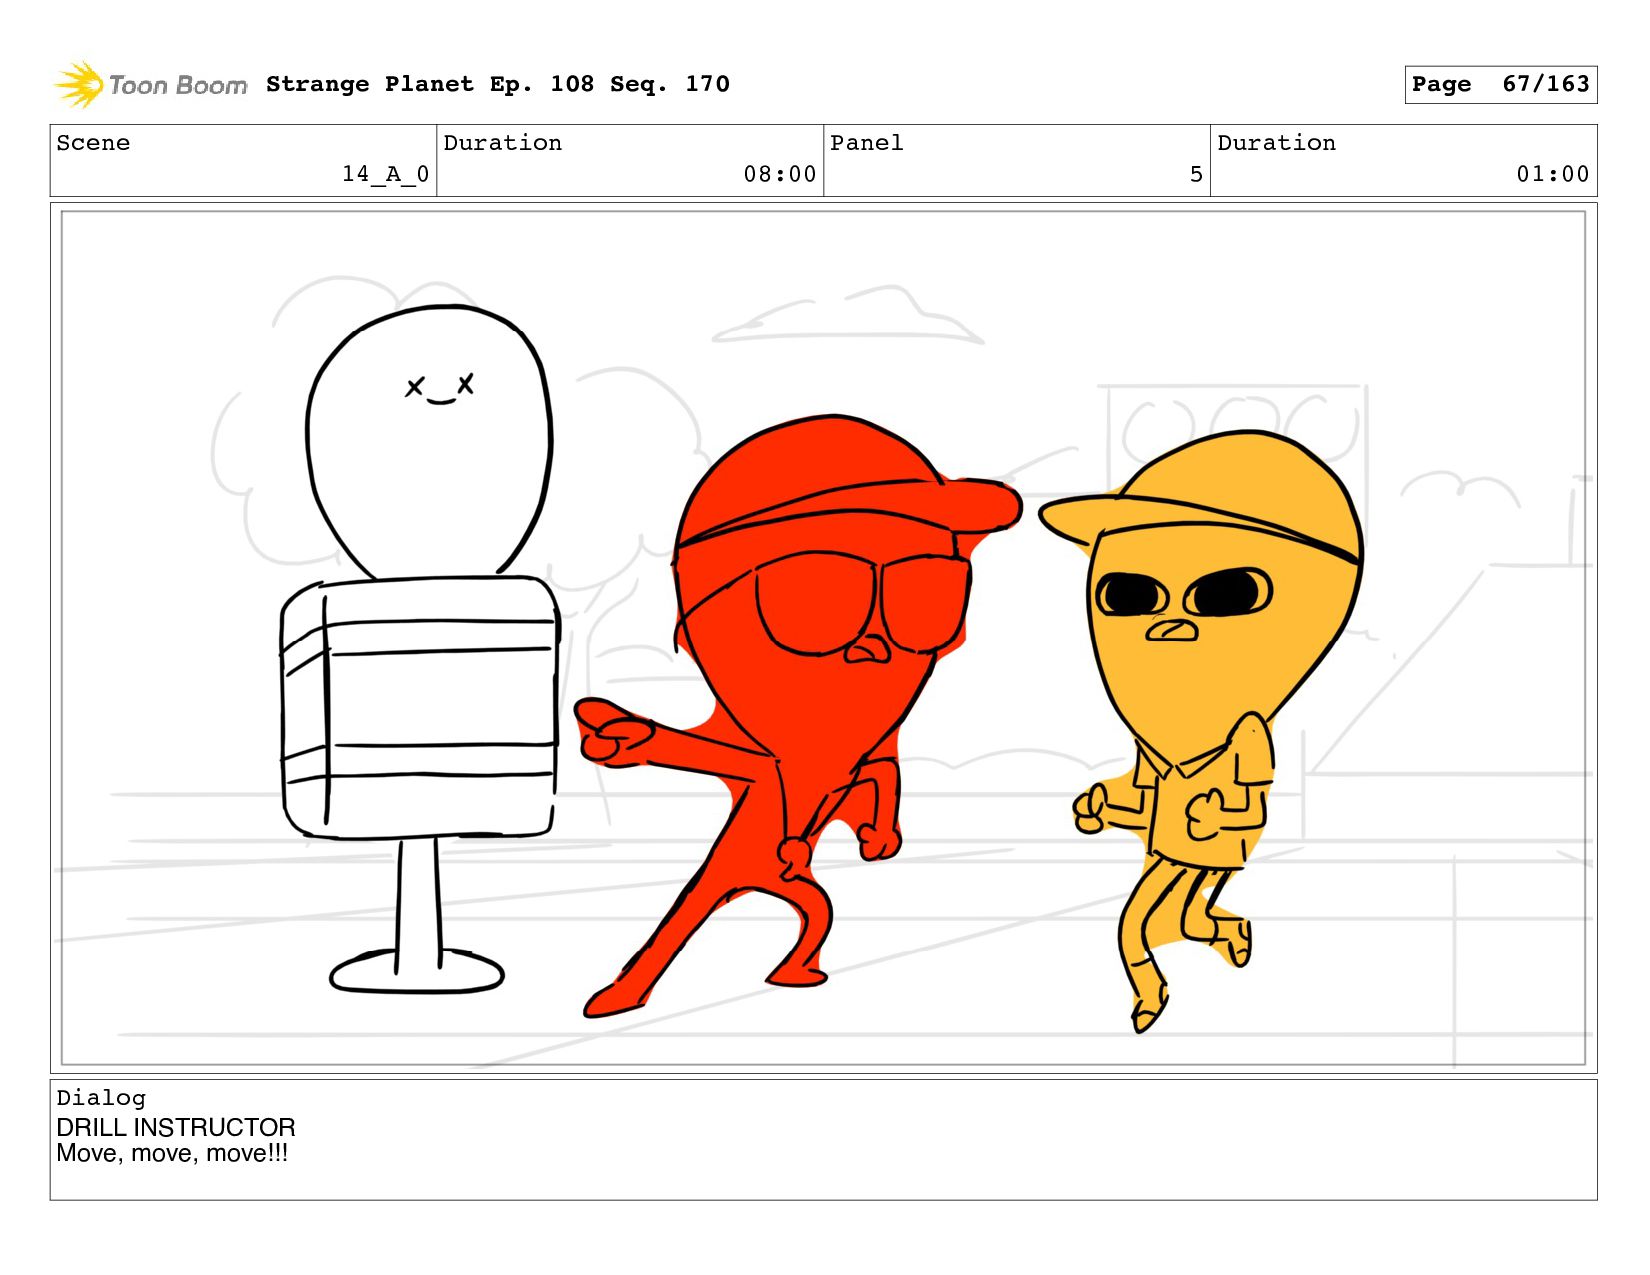The height and width of the screenshot is (1275, 1650).
Task: Click the Page 67/163 indicator box
Action: click(x=1500, y=84)
